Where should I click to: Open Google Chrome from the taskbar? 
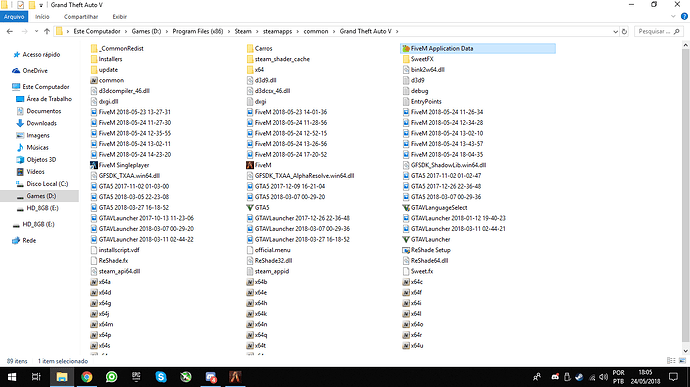[87, 377]
